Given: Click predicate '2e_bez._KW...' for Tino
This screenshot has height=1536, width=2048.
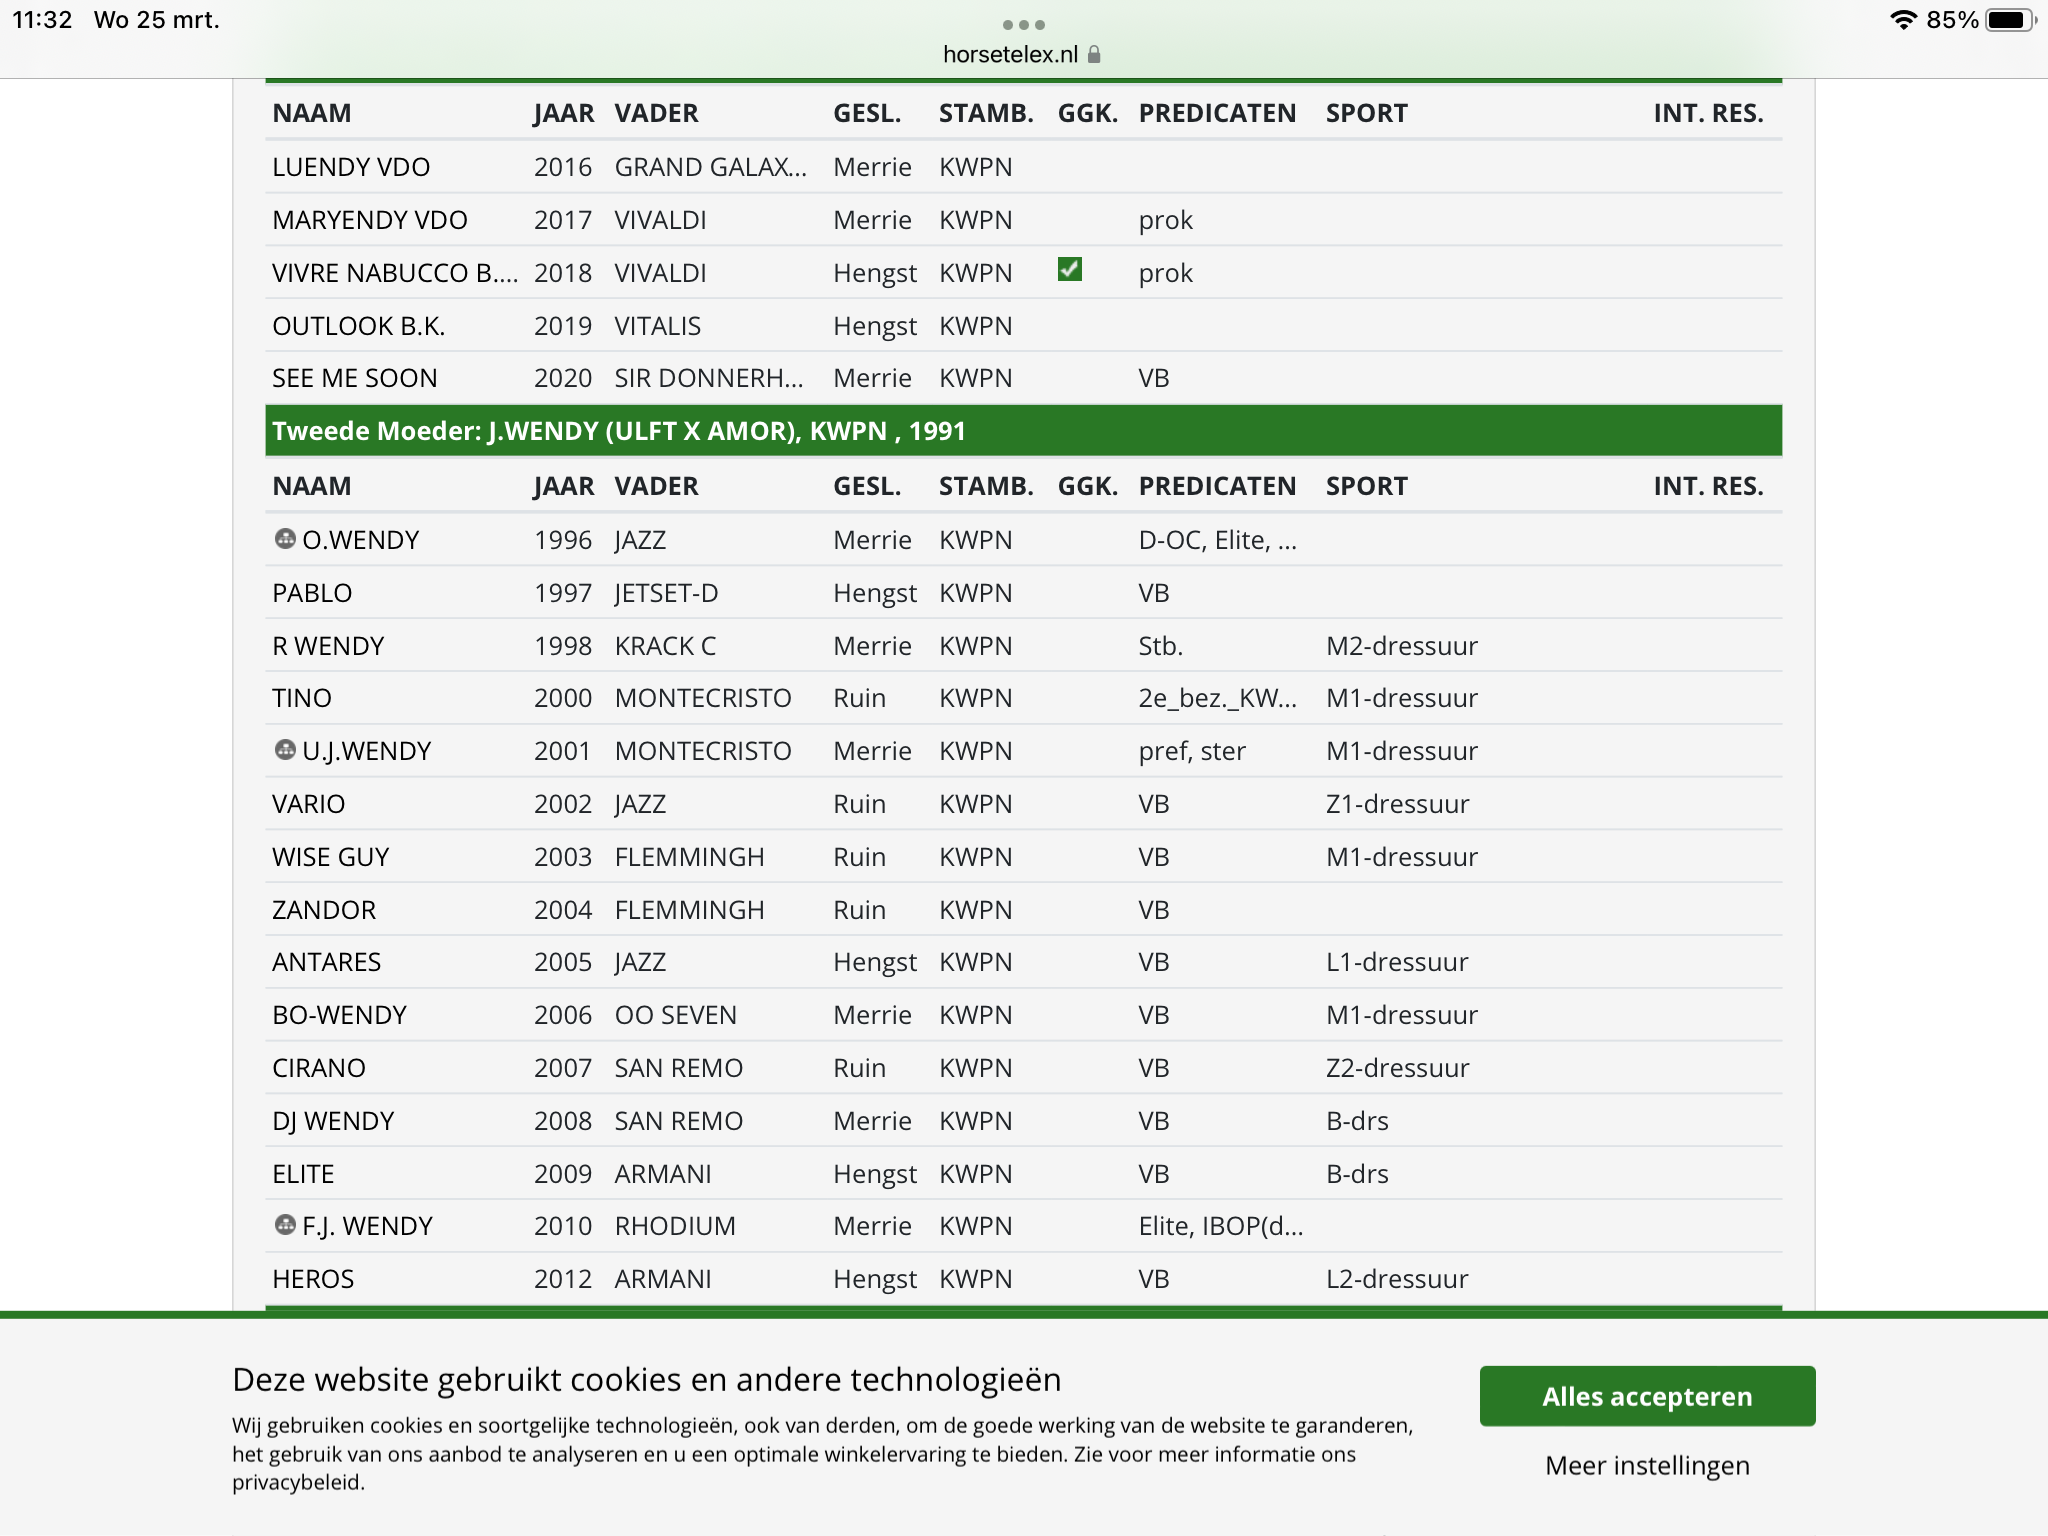Looking at the screenshot, I should [1218, 698].
